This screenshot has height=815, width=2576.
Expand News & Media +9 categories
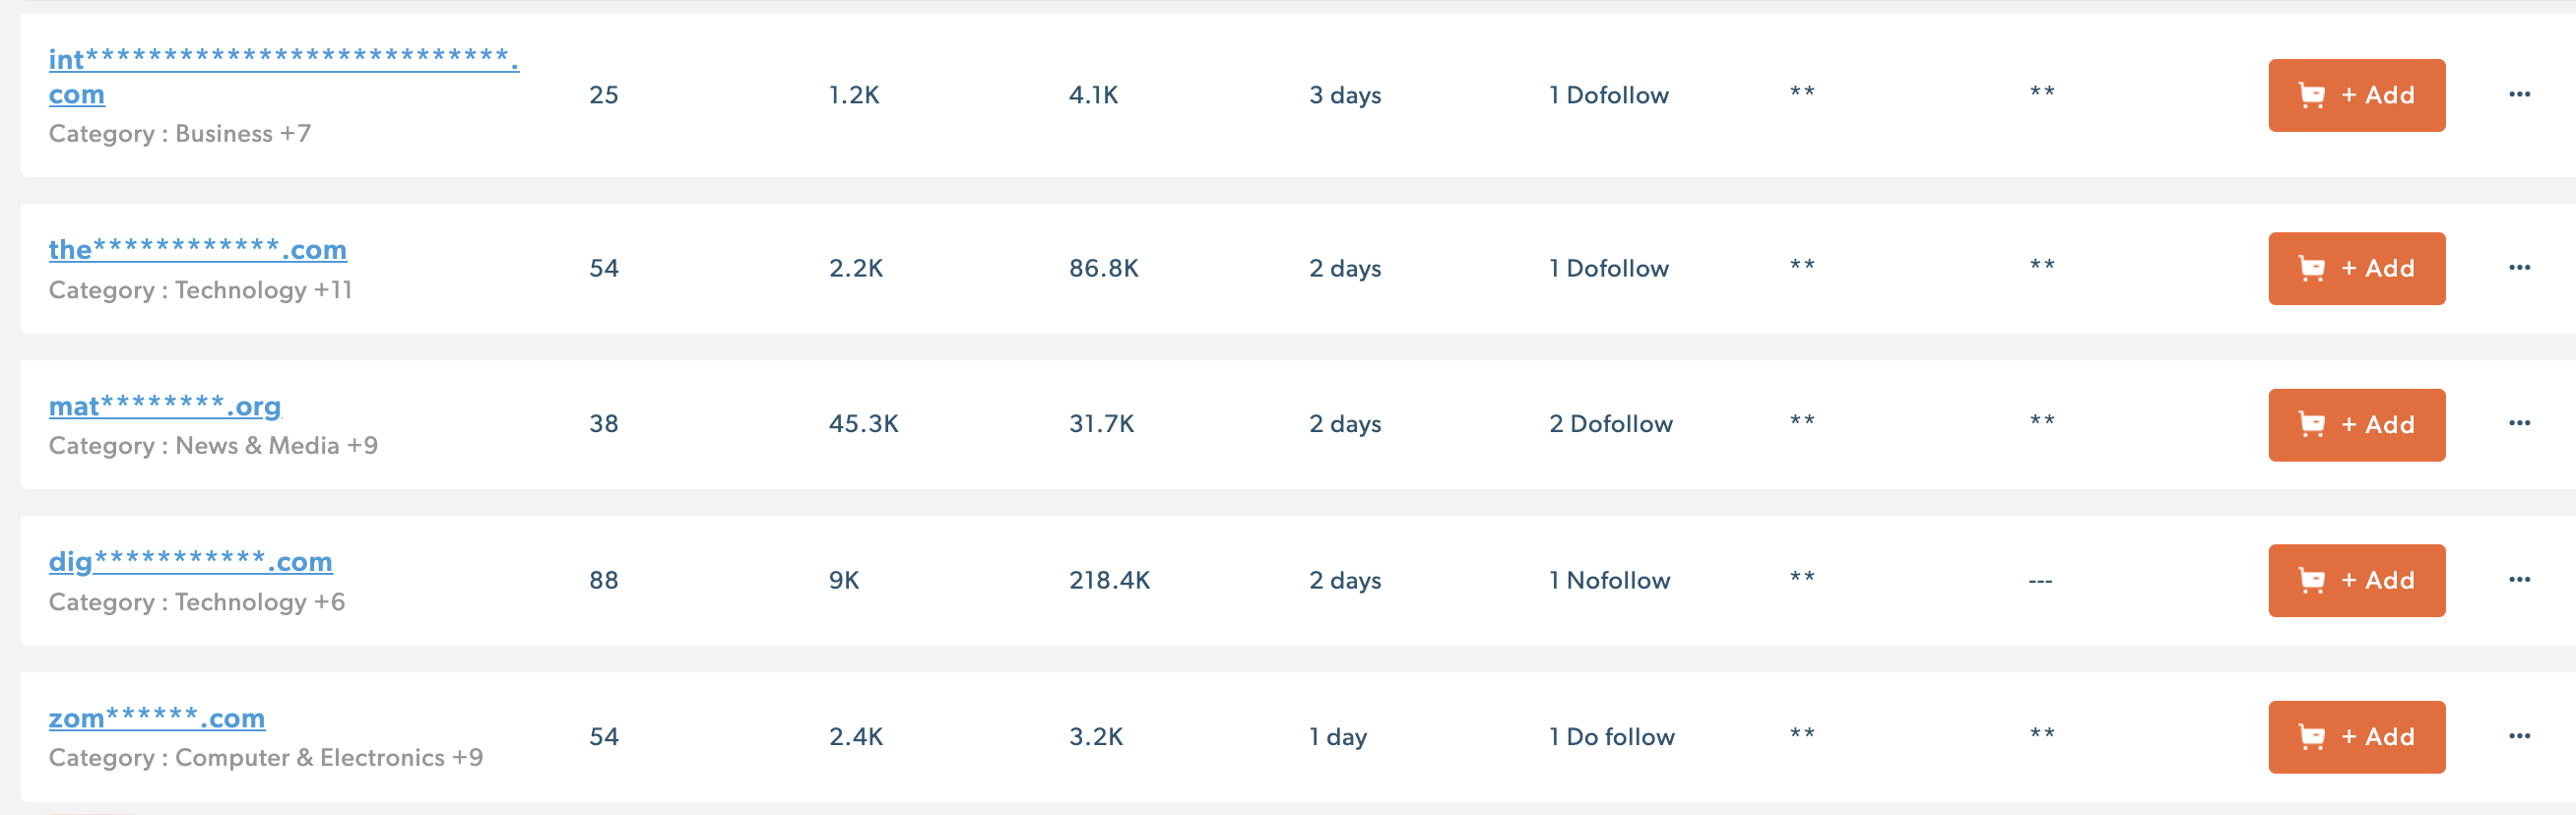[362, 446]
